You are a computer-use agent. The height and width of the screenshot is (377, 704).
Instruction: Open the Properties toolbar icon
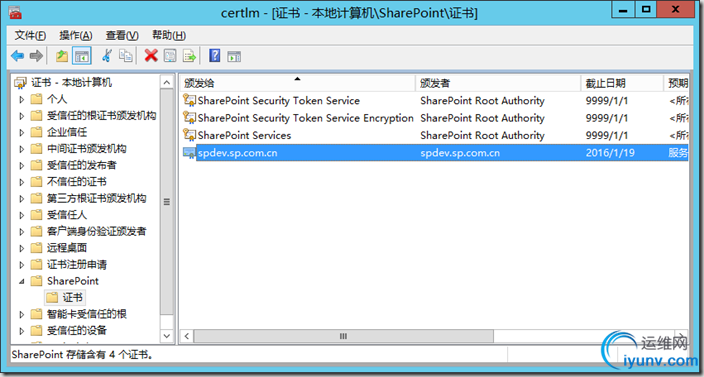coord(170,56)
